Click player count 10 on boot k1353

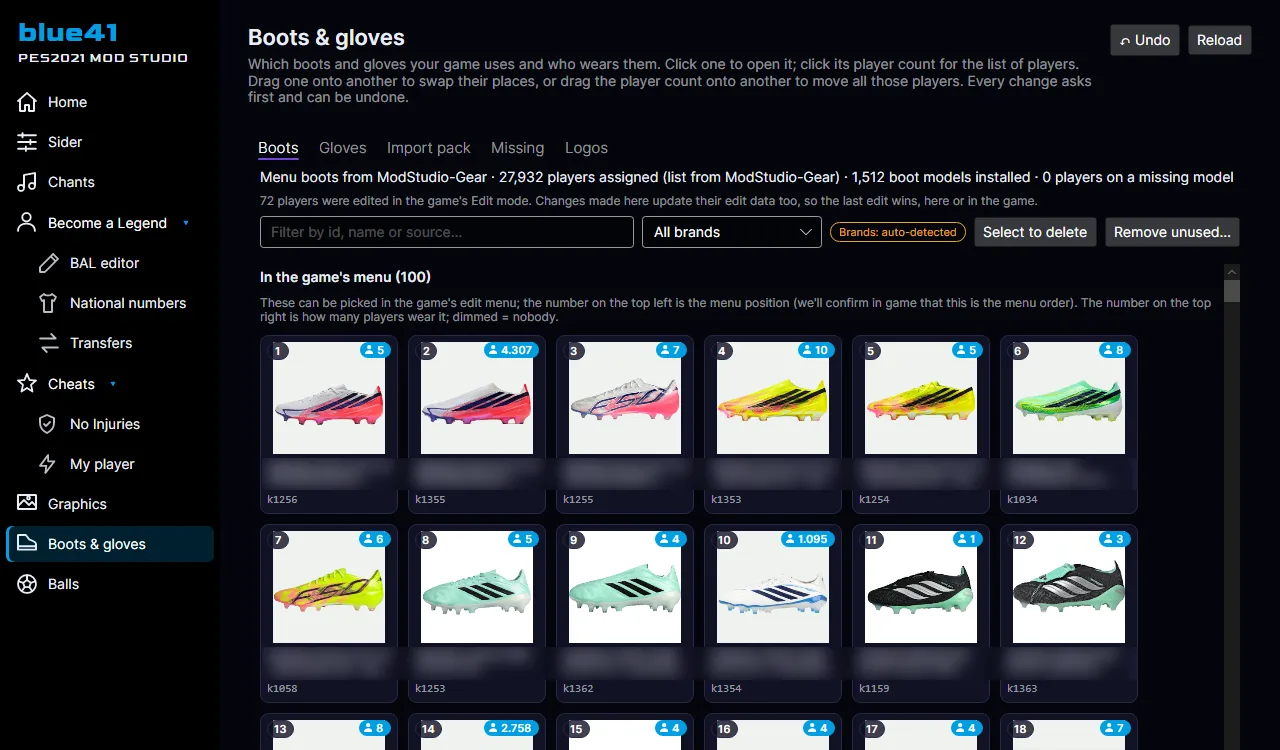(815, 350)
